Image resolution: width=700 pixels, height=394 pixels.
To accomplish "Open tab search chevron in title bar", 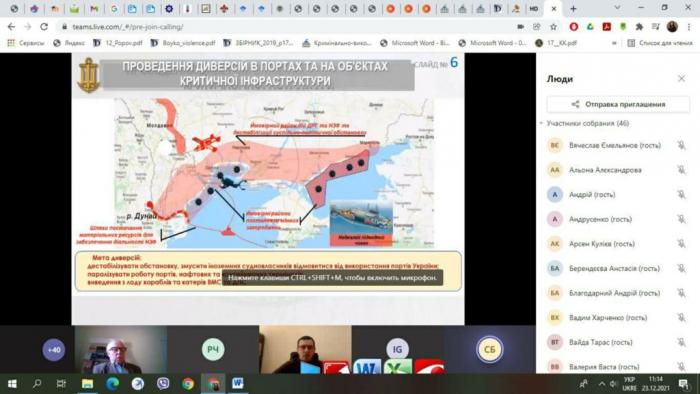I will (617, 8).
